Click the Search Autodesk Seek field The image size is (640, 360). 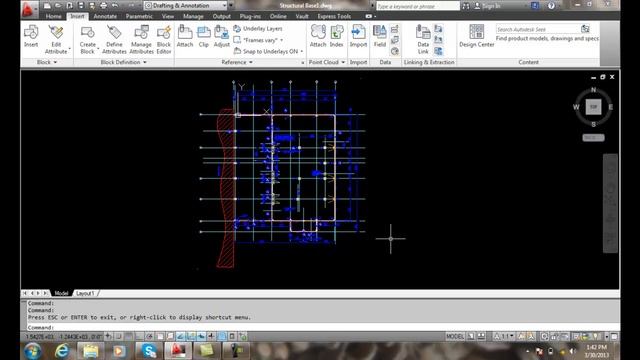tap(537, 29)
